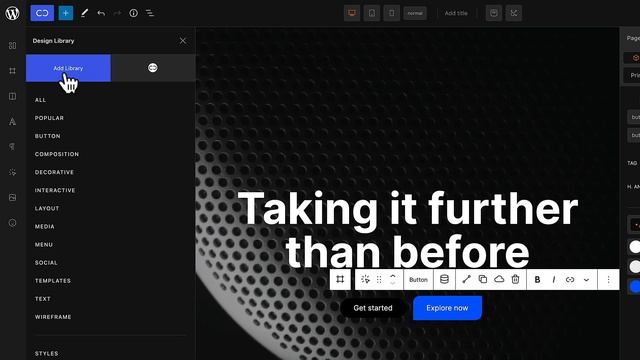Viewport: 640px width, 360px height.
Task: Toggle italic formatting
Action: [x=553, y=280]
